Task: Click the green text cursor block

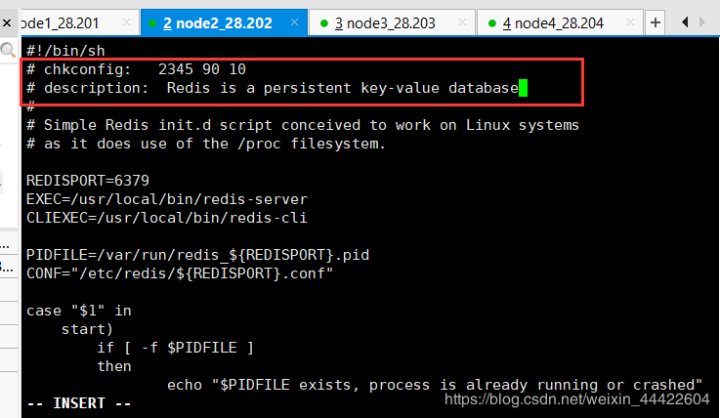Action: (x=523, y=88)
